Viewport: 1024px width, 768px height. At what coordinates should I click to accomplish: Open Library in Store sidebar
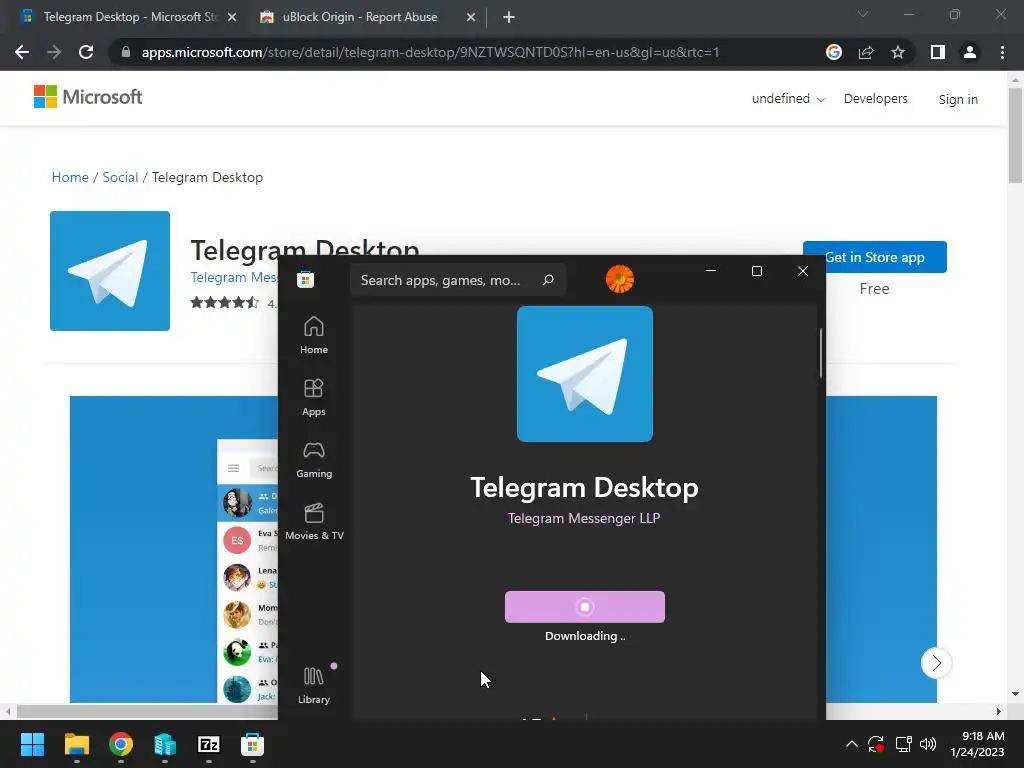click(313, 685)
